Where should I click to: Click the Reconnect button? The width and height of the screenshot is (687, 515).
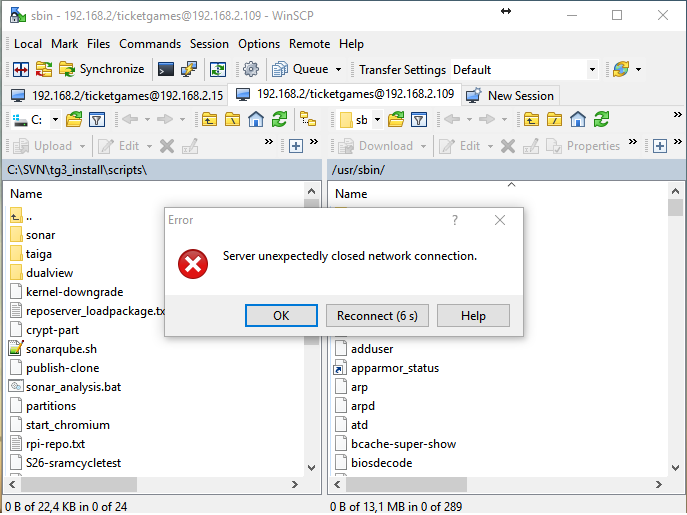[377, 315]
